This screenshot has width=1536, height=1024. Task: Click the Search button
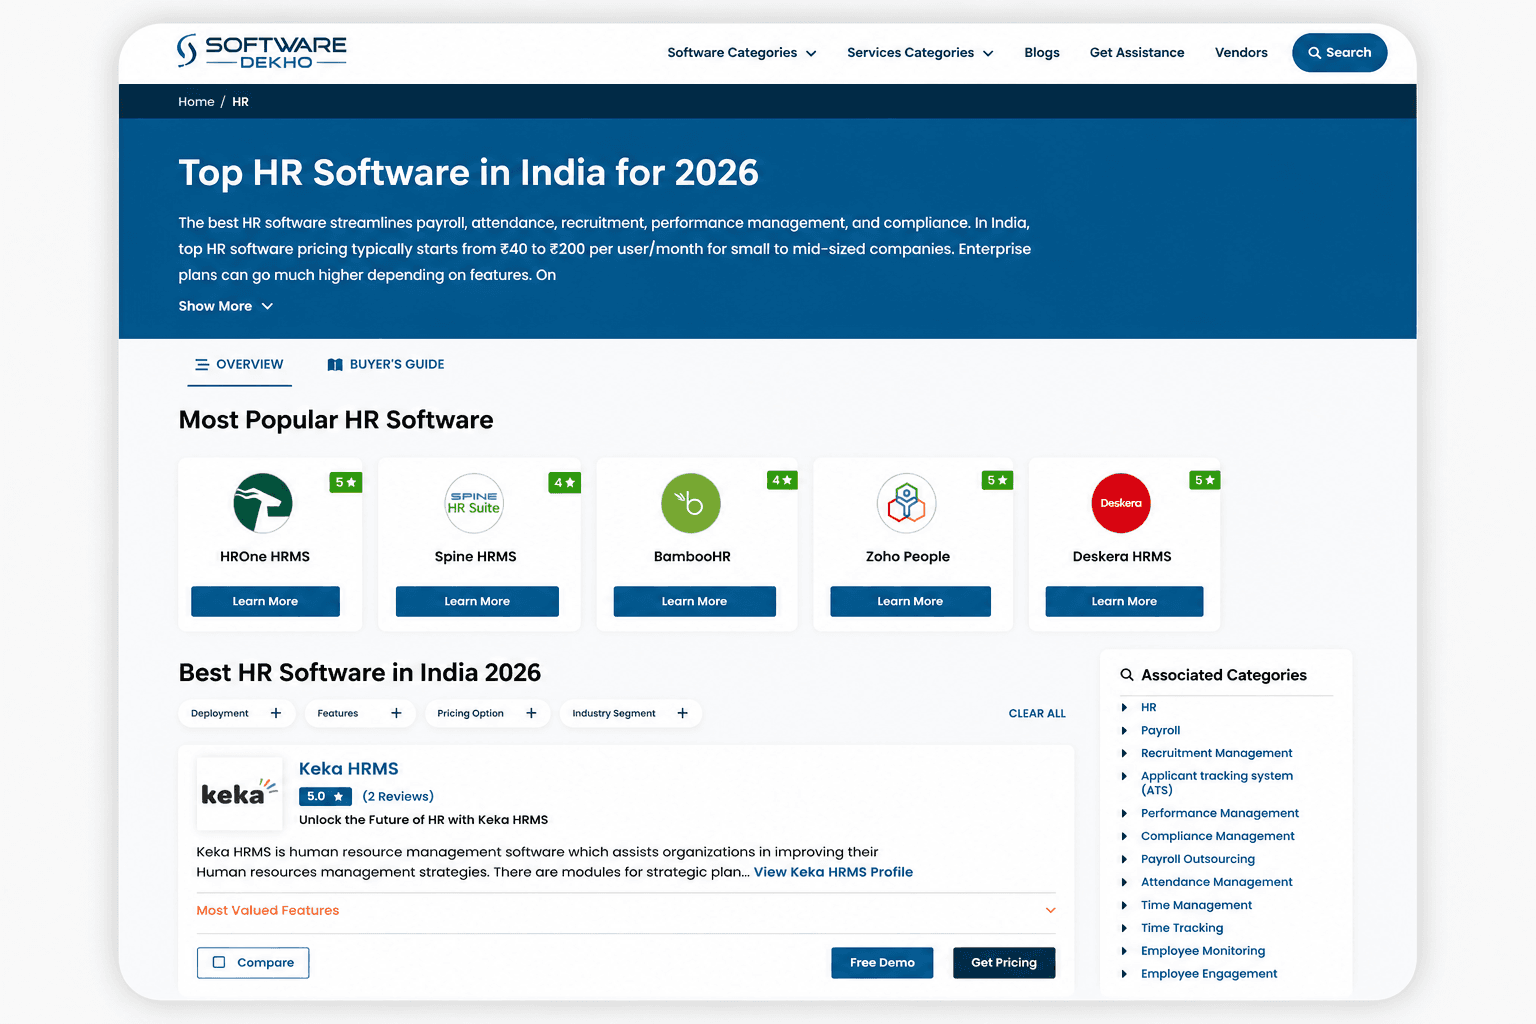pyautogui.click(x=1339, y=53)
